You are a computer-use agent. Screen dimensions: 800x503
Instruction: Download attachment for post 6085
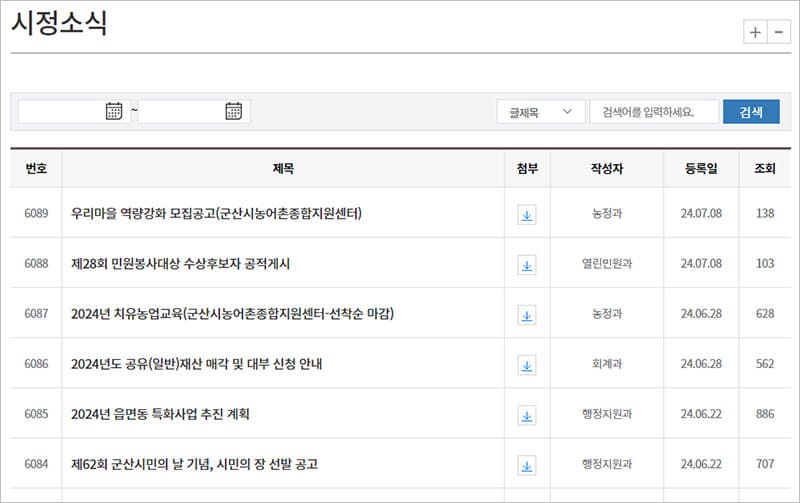coord(527,414)
